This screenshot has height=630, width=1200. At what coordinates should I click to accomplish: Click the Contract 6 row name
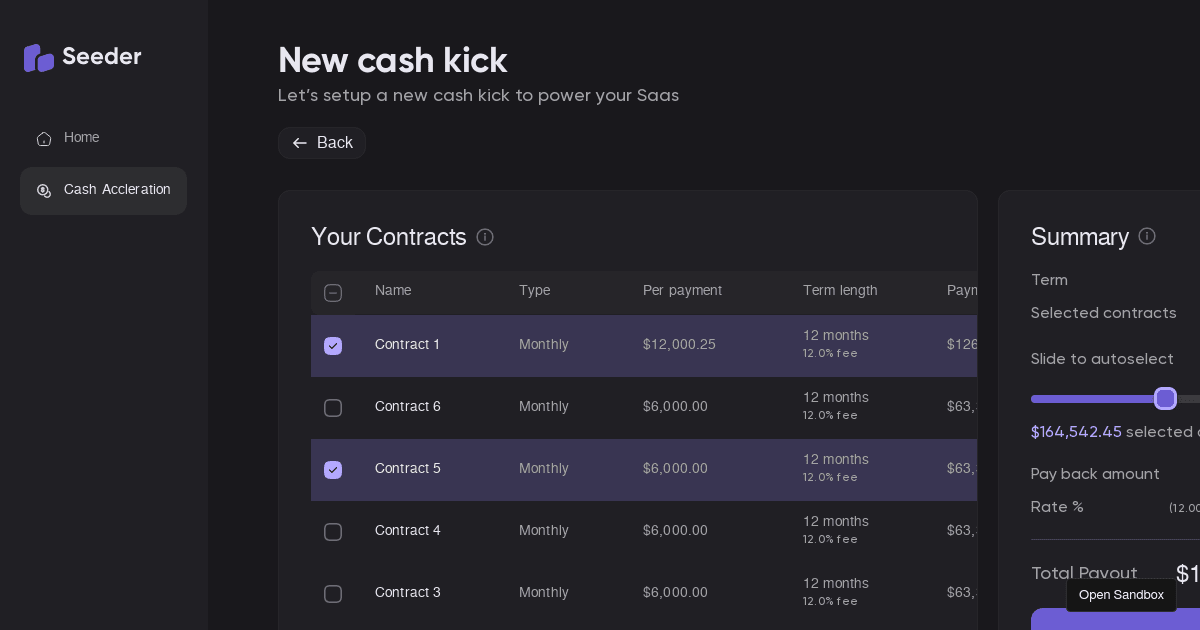408,407
